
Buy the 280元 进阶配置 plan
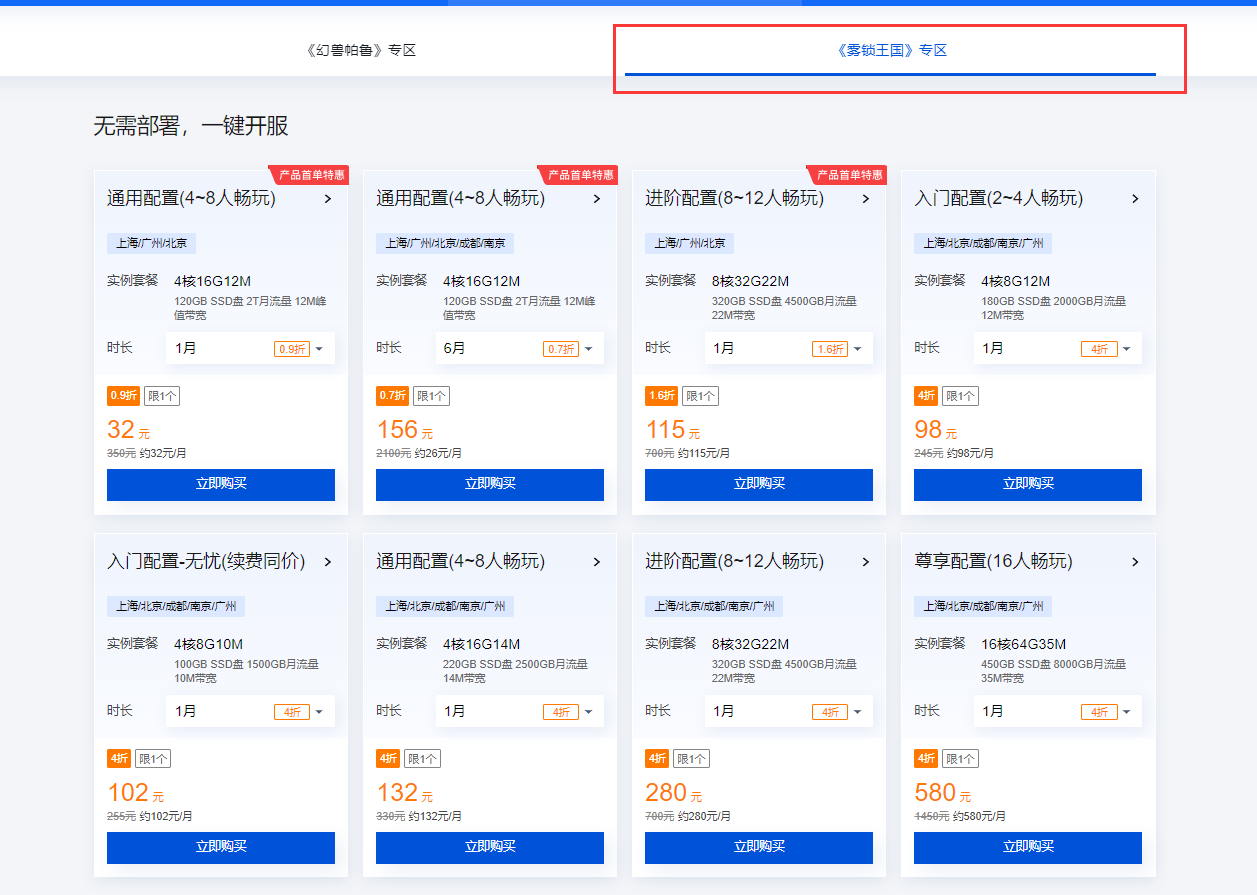click(x=759, y=847)
